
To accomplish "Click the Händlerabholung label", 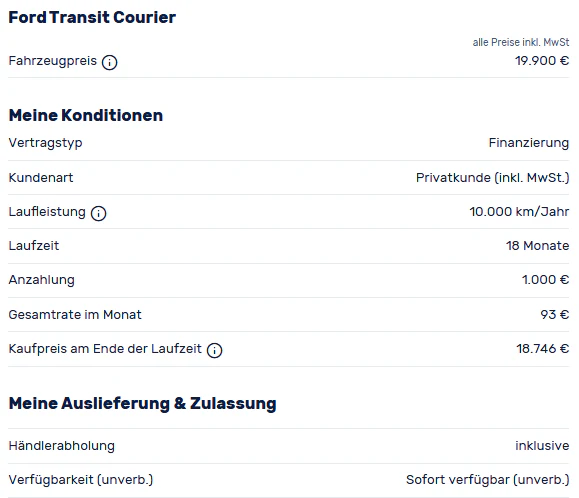I will (62, 446).
